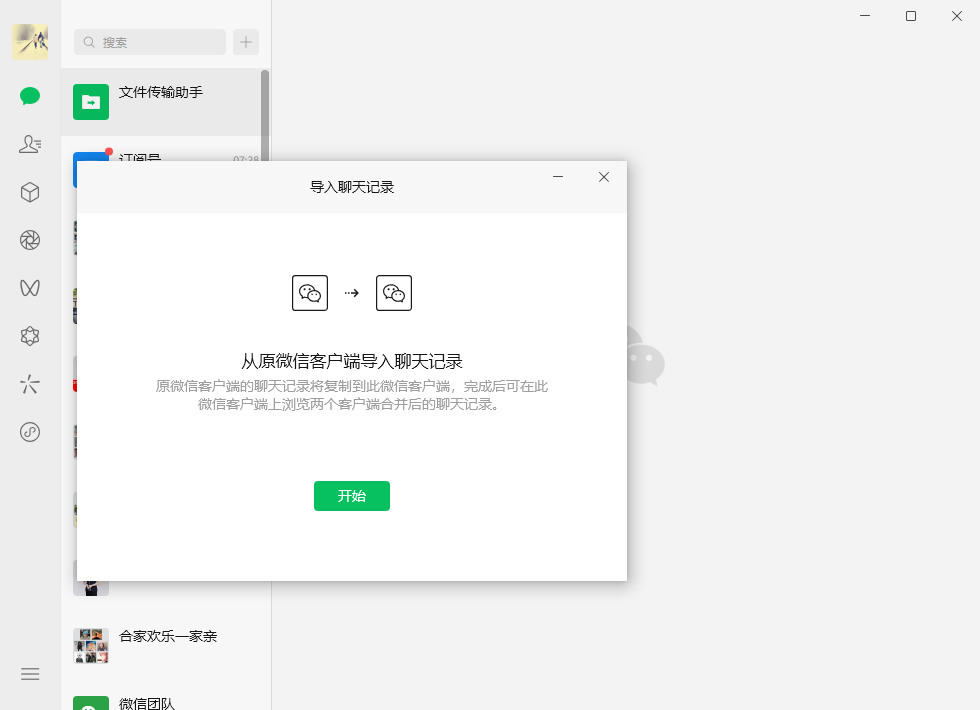This screenshot has height=710, width=980.
Task: Open the Contacts icon in sidebar
Action: pyautogui.click(x=30, y=144)
